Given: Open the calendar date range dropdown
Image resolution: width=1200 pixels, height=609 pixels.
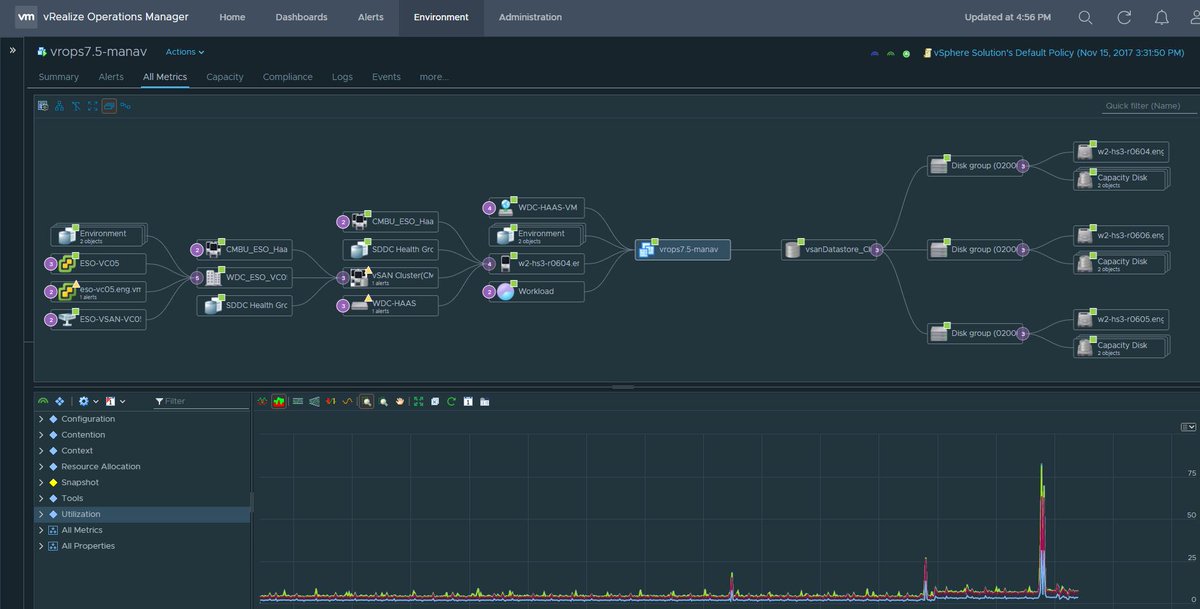Looking at the screenshot, I should (x=114, y=401).
